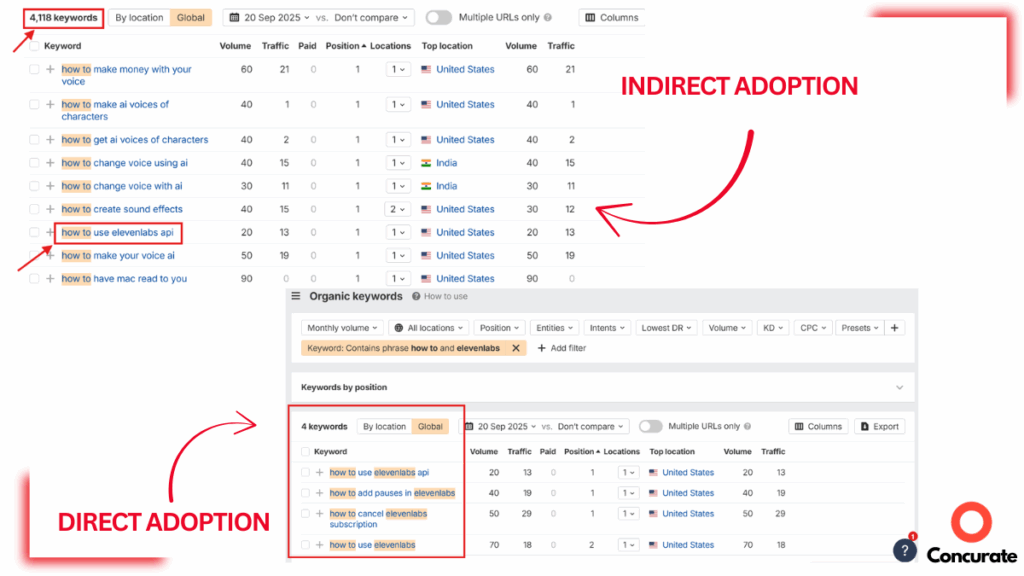Open hamburger menu next to Organic keywords
The width and height of the screenshot is (1024, 576).
(x=296, y=296)
